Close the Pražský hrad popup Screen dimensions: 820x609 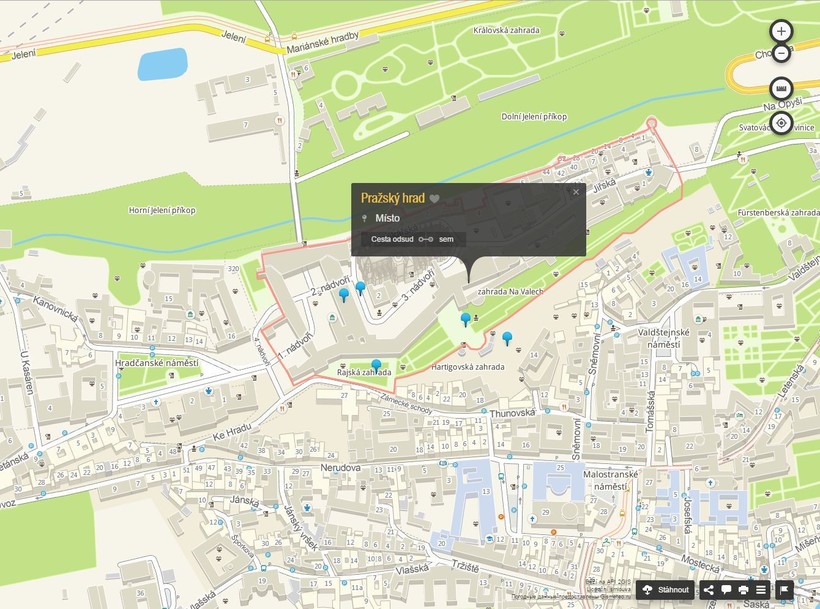[x=576, y=192]
